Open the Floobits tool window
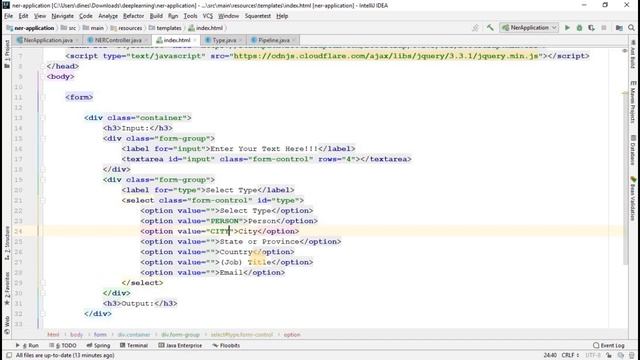 (226, 345)
